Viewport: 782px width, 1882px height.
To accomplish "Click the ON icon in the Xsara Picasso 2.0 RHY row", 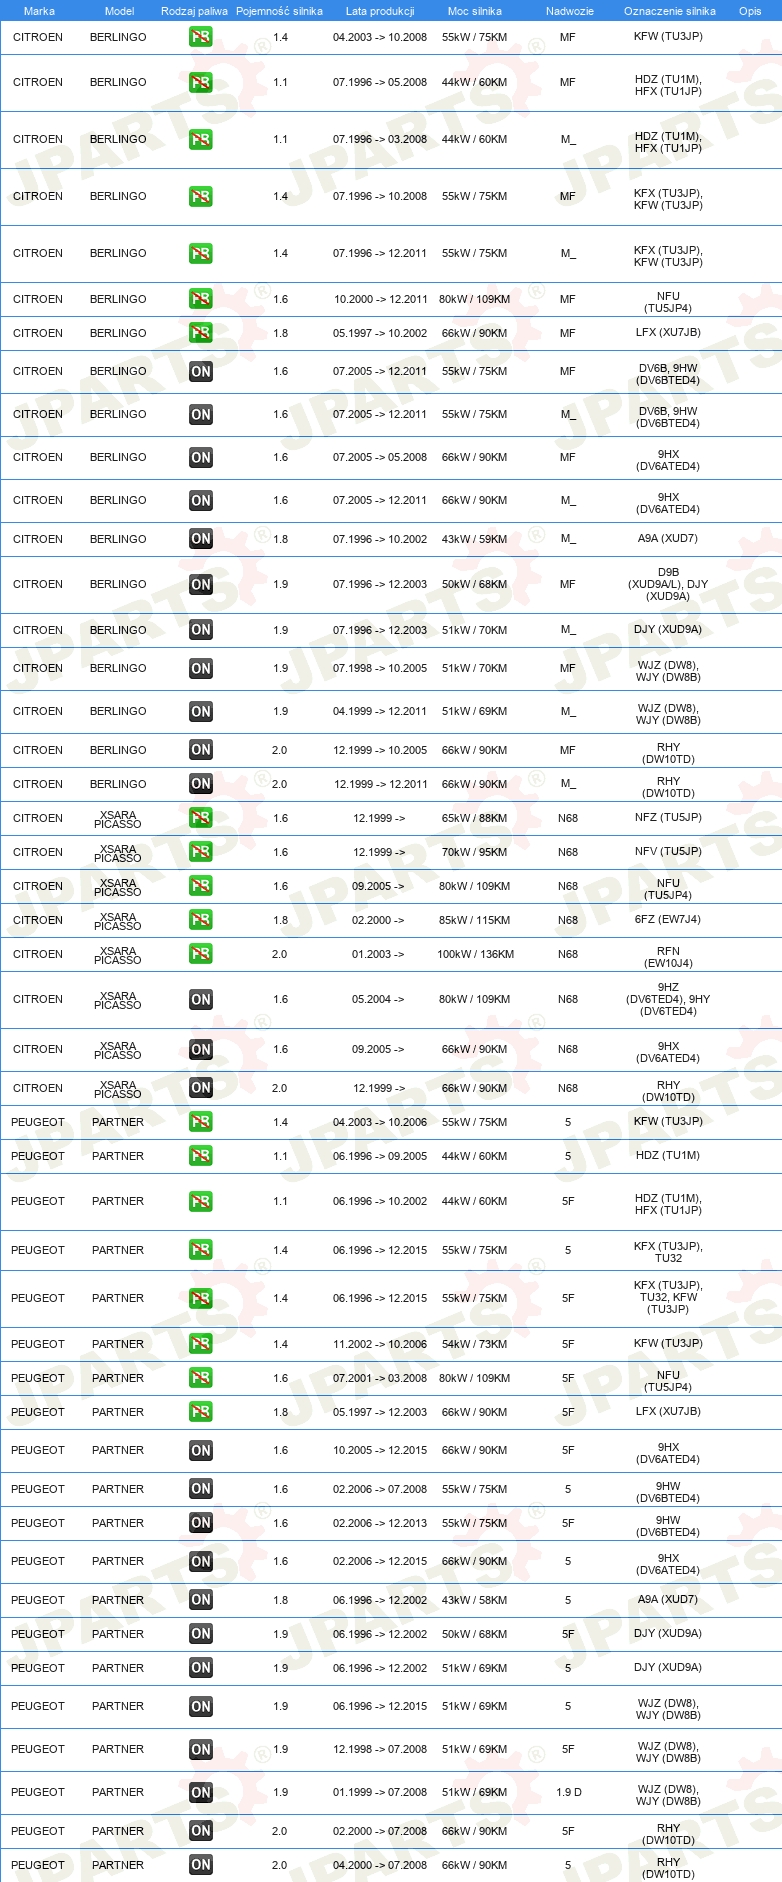I will point(201,1088).
